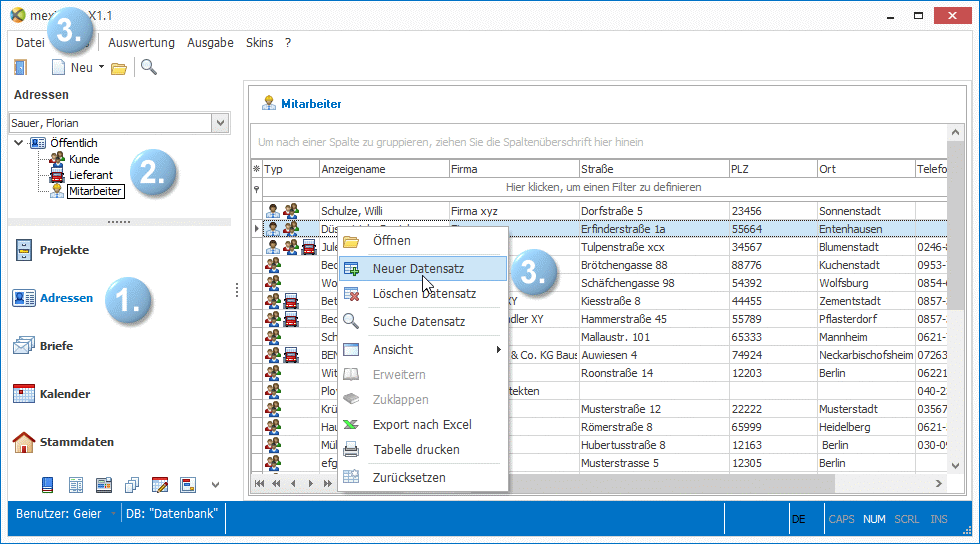Choose Suche Datensatz in the context menu
The height and width of the screenshot is (544, 980).
click(x=423, y=321)
